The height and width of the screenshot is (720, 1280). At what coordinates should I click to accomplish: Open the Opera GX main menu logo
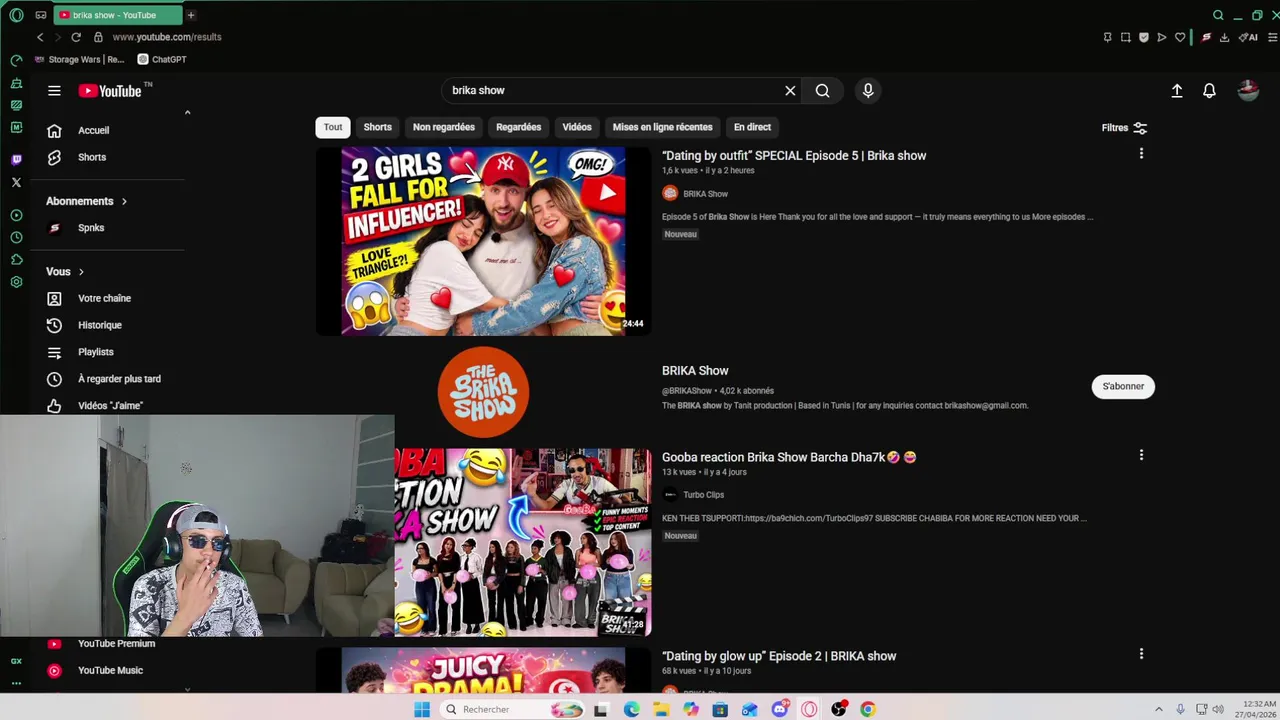(16, 15)
